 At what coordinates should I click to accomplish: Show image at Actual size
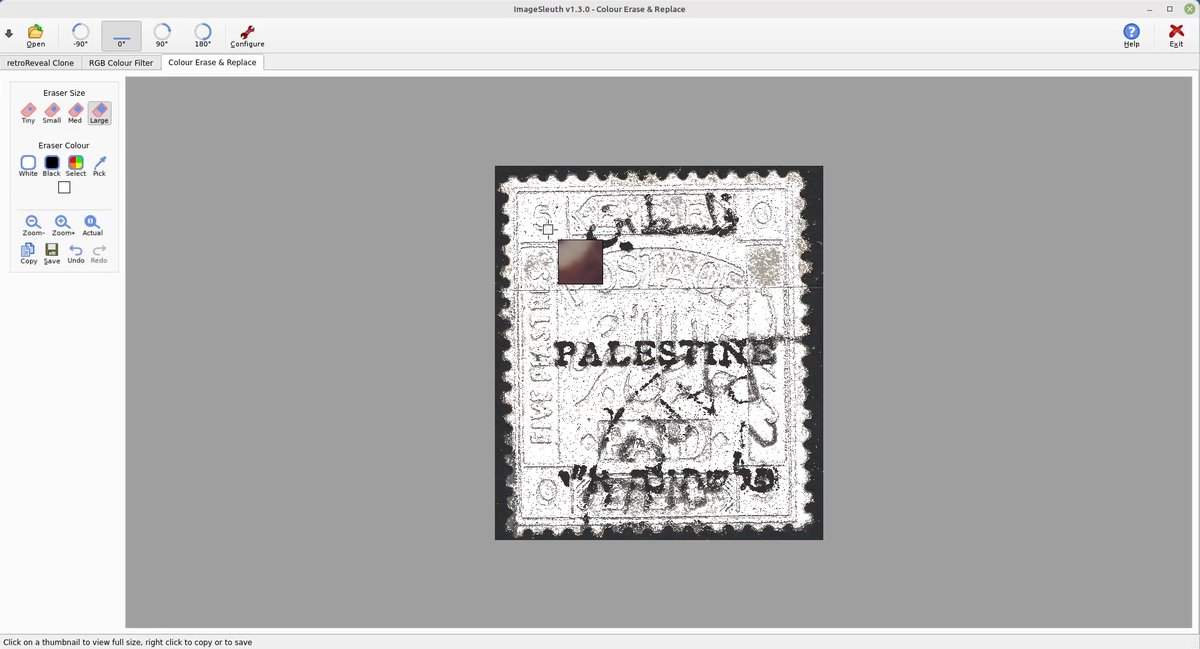(x=92, y=225)
